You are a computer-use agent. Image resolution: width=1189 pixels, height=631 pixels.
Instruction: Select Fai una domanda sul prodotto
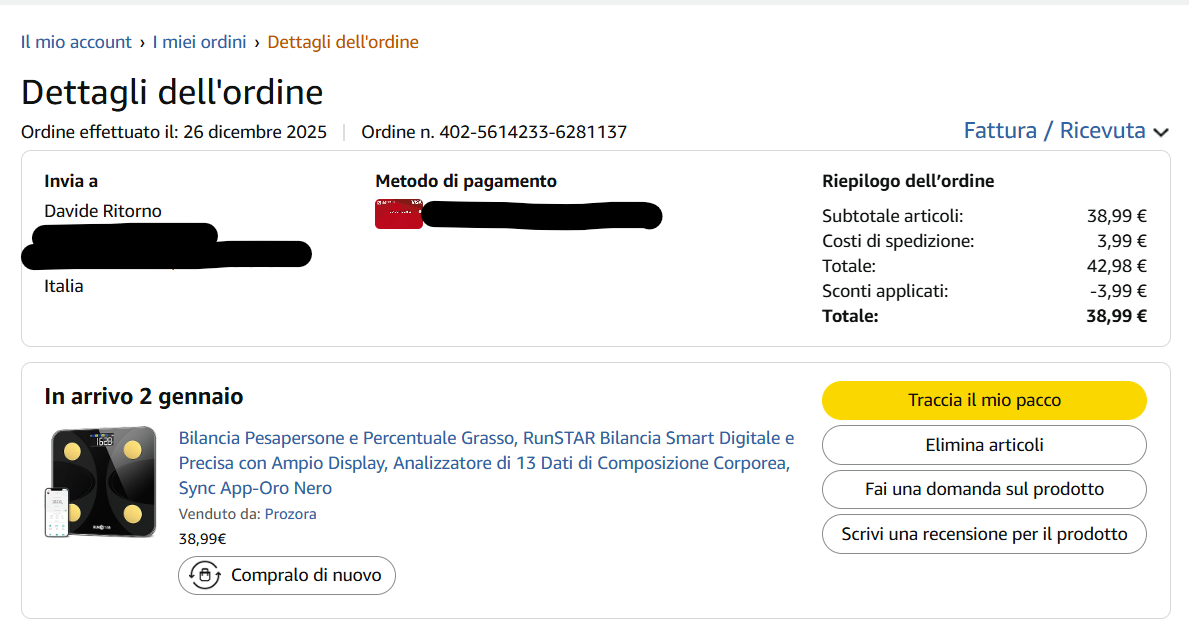pos(984,489)
